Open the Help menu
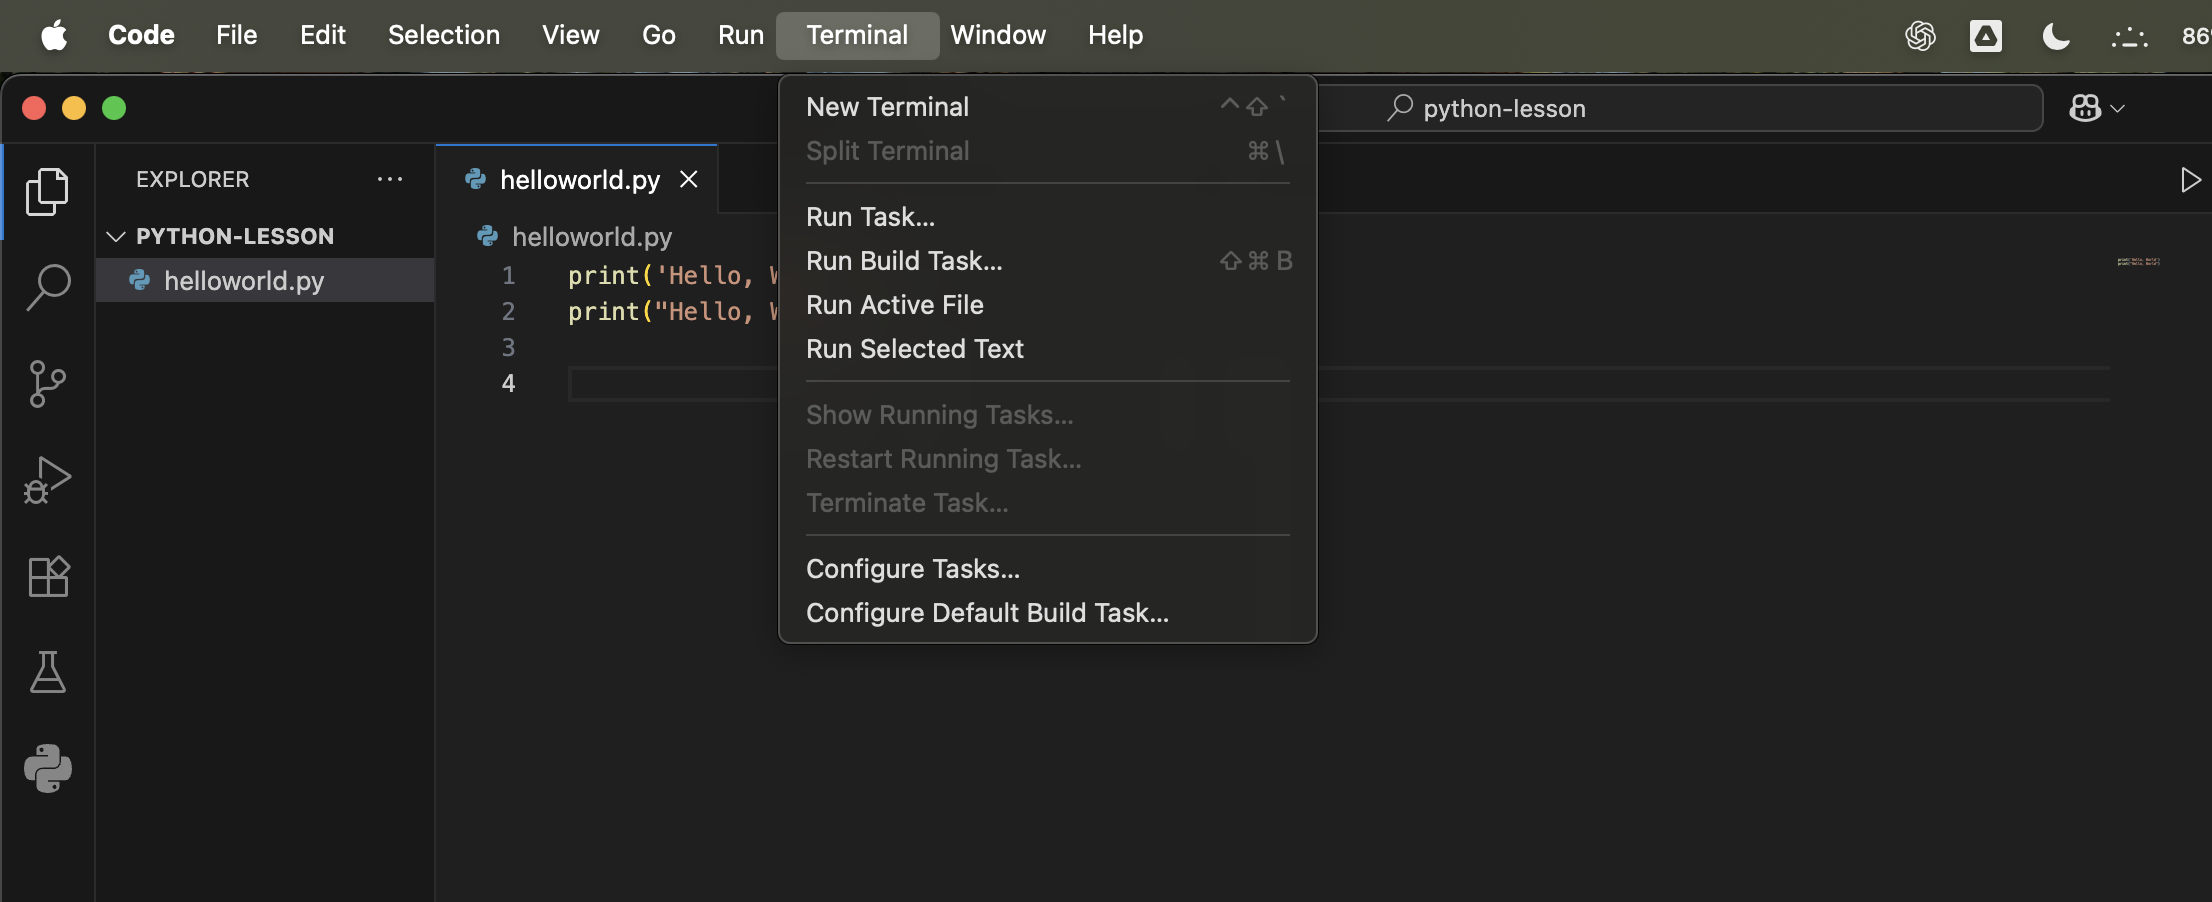This screenshot has height=902, width=2212. click(1116, 35)
